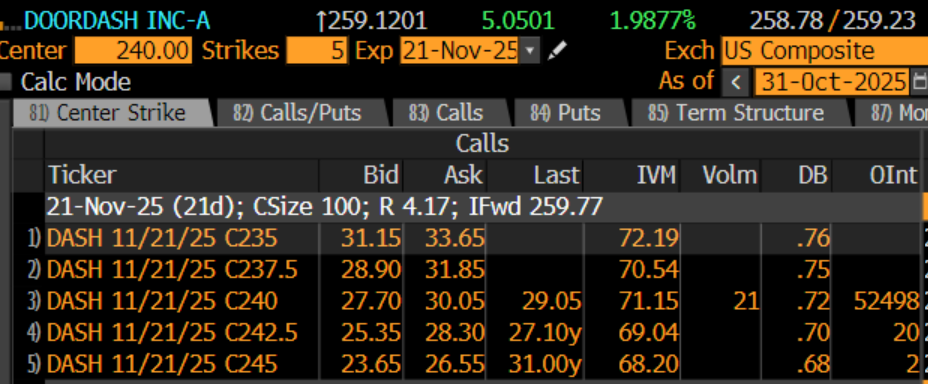The width and height of the screenshot is (928, 384).
Task: Select DASH 11/21/25 C242.5 ticker
Action: pyautogui.click(x=172, y=333)
